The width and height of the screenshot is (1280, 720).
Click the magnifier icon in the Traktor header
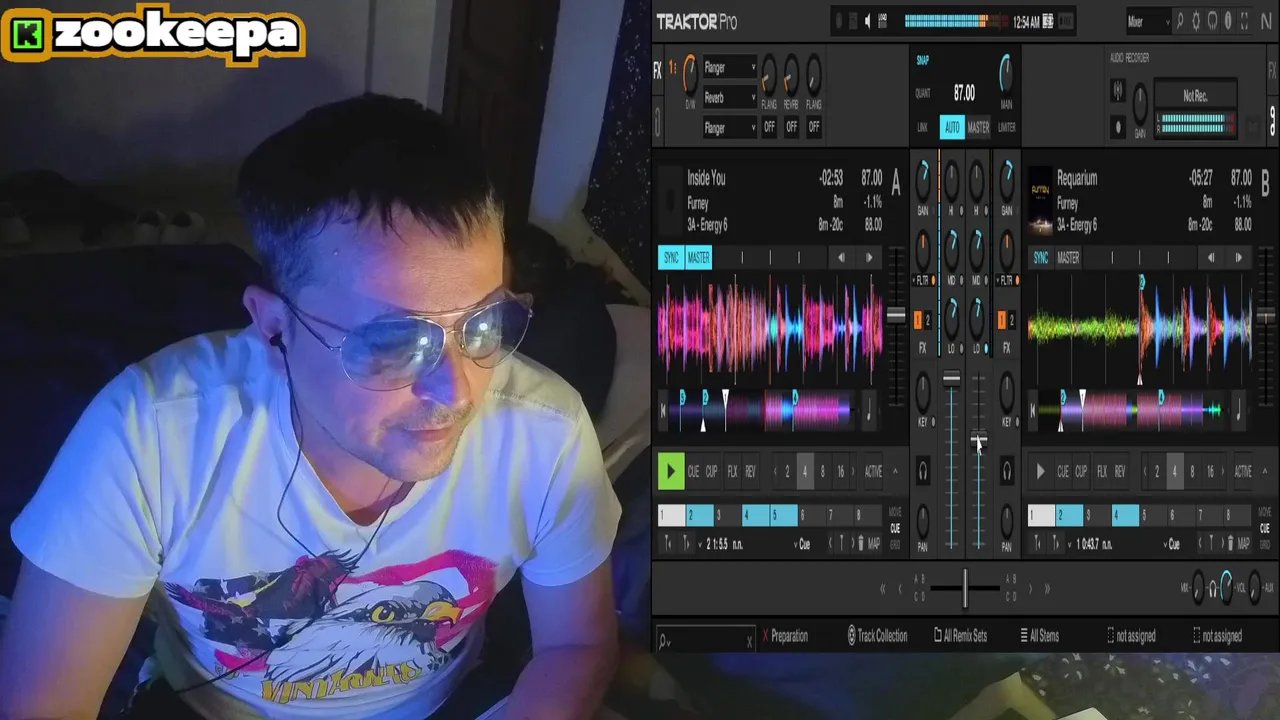click(x=1180, y=20)
